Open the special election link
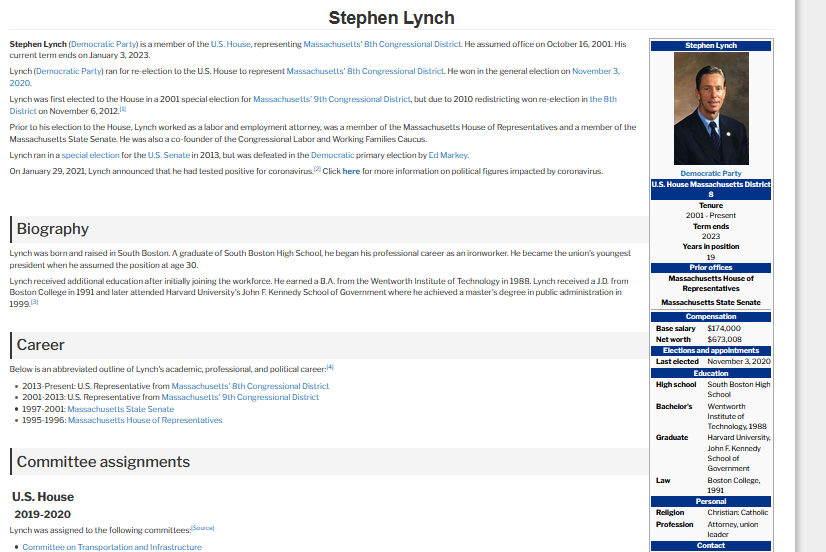This screenshot has width=826, height=552. [x=91, y=155]
